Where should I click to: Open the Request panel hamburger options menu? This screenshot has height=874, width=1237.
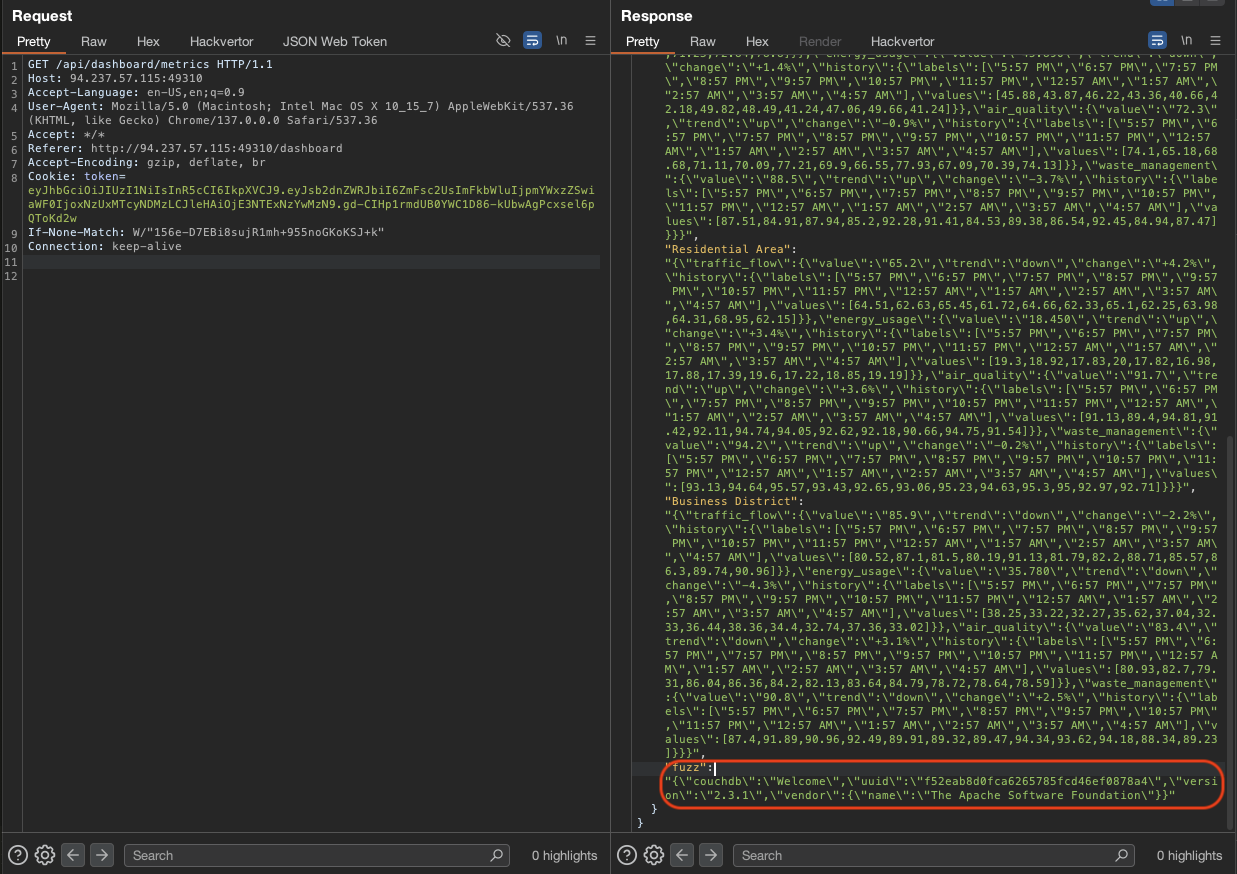pos(591,41)
